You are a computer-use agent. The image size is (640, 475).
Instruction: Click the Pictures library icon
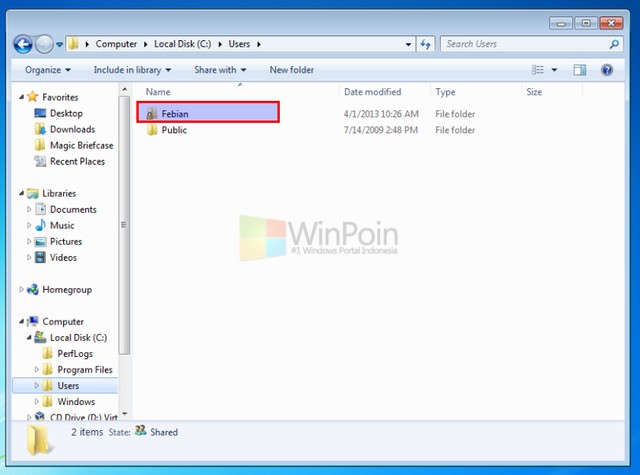point(40,242)
